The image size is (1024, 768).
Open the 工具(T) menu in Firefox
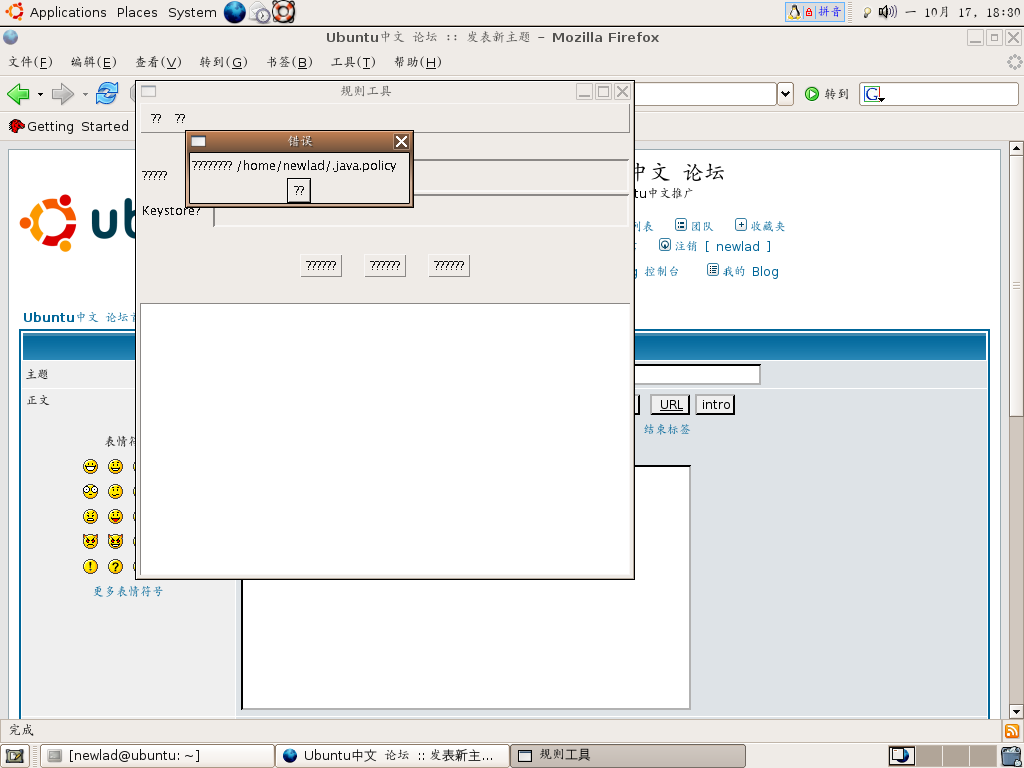354,62
